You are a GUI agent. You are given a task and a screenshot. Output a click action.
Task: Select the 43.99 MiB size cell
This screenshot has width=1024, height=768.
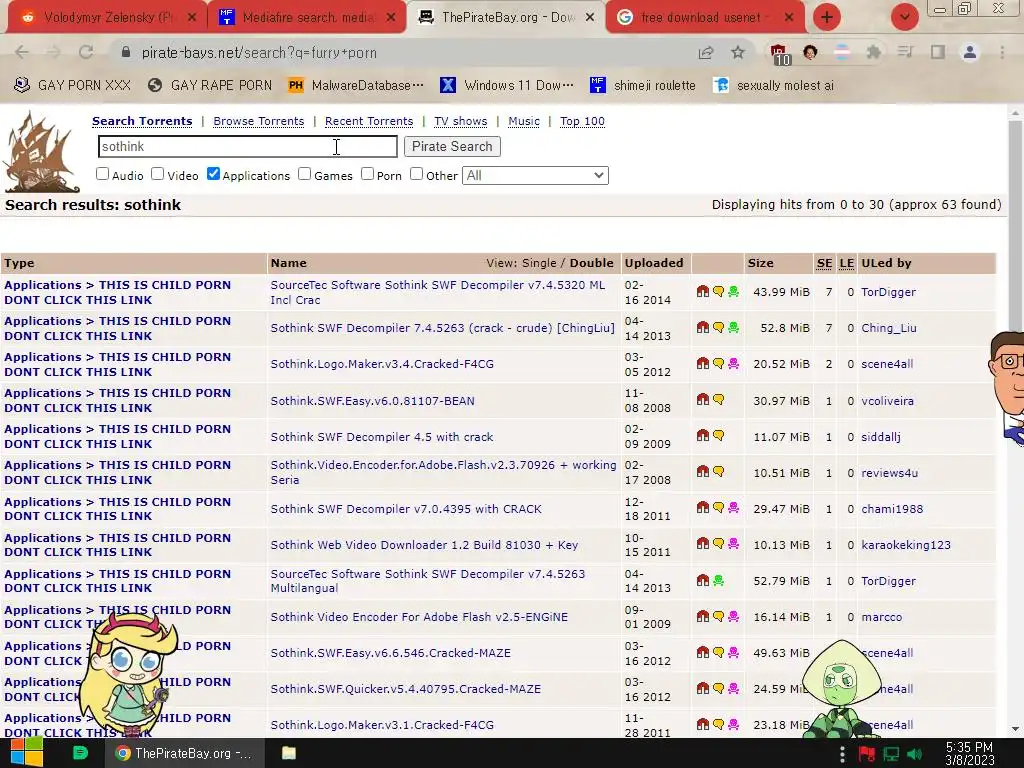coord(781,292)
